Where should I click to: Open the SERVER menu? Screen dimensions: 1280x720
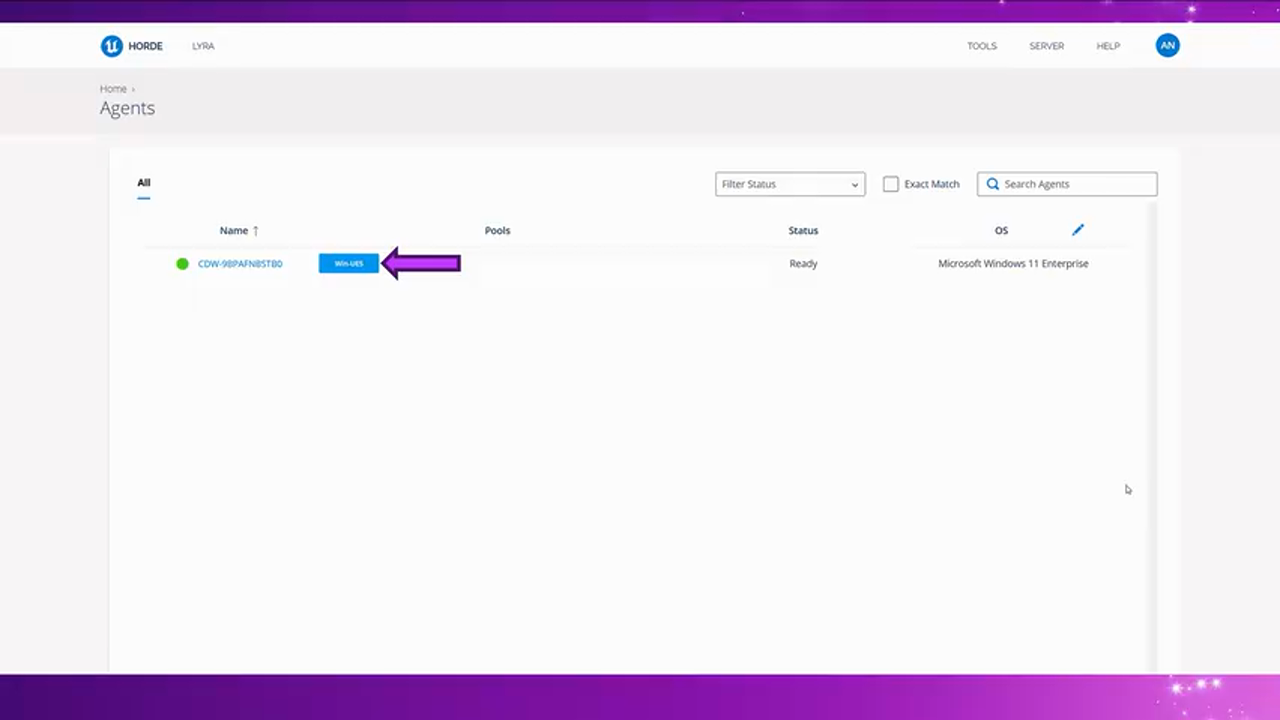point(1046,46)
